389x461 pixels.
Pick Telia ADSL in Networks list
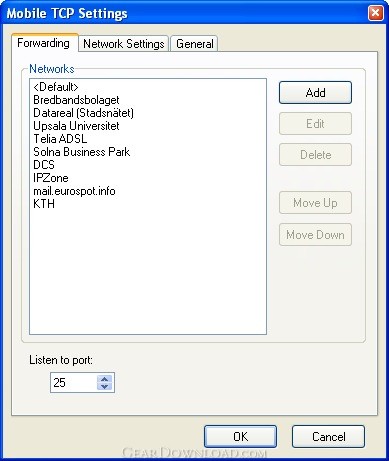point(60,139)
